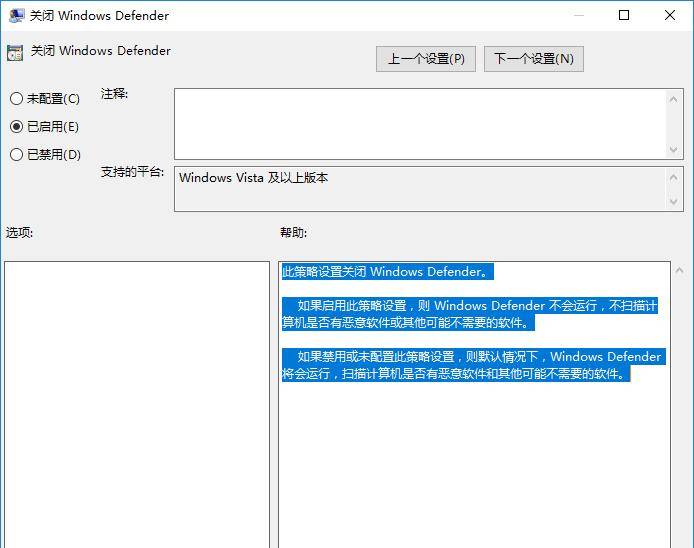The height and width of the screenshot is (548, 694).
Task: Click help paragraph starting 如果禁用或未配置此策略设置
Action: coord(474,365)
